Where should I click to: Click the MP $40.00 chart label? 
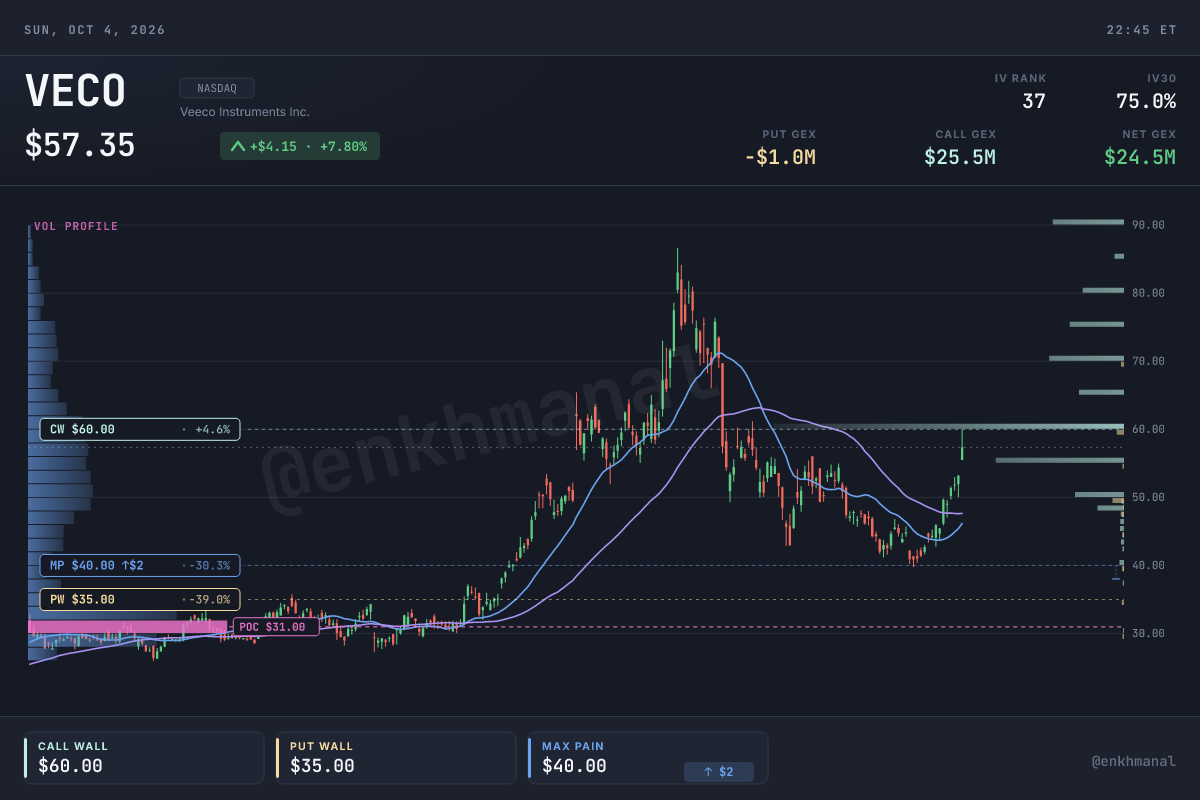pos(140,565)
